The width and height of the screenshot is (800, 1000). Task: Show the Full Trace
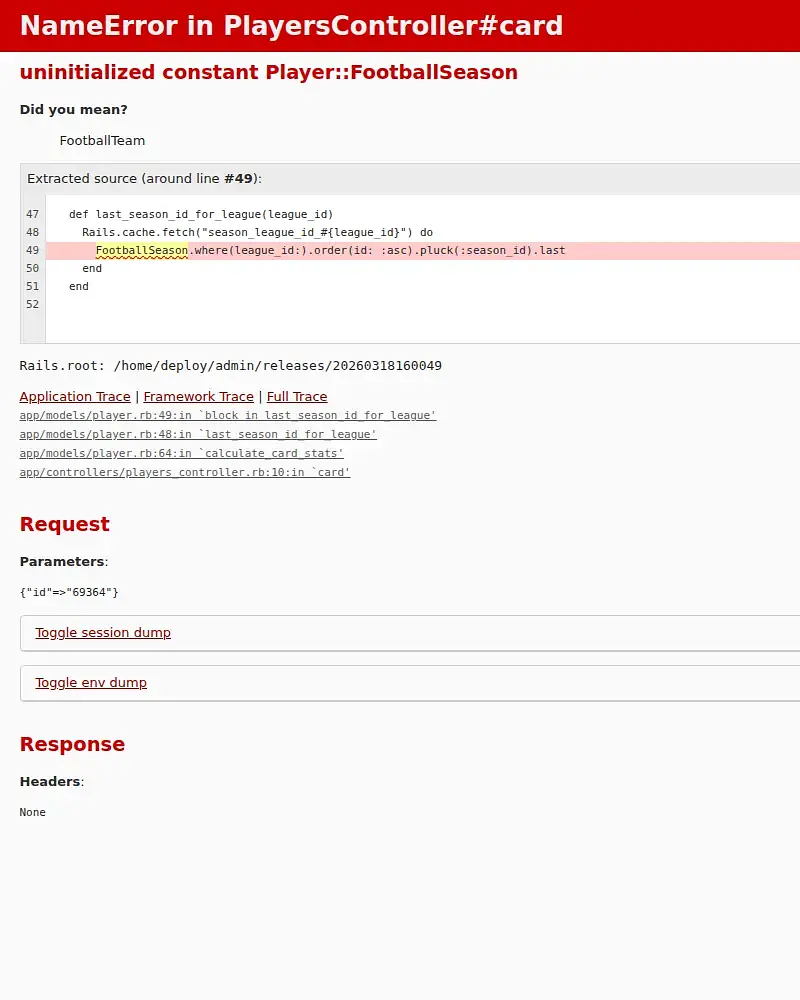(x=297, y=397)
